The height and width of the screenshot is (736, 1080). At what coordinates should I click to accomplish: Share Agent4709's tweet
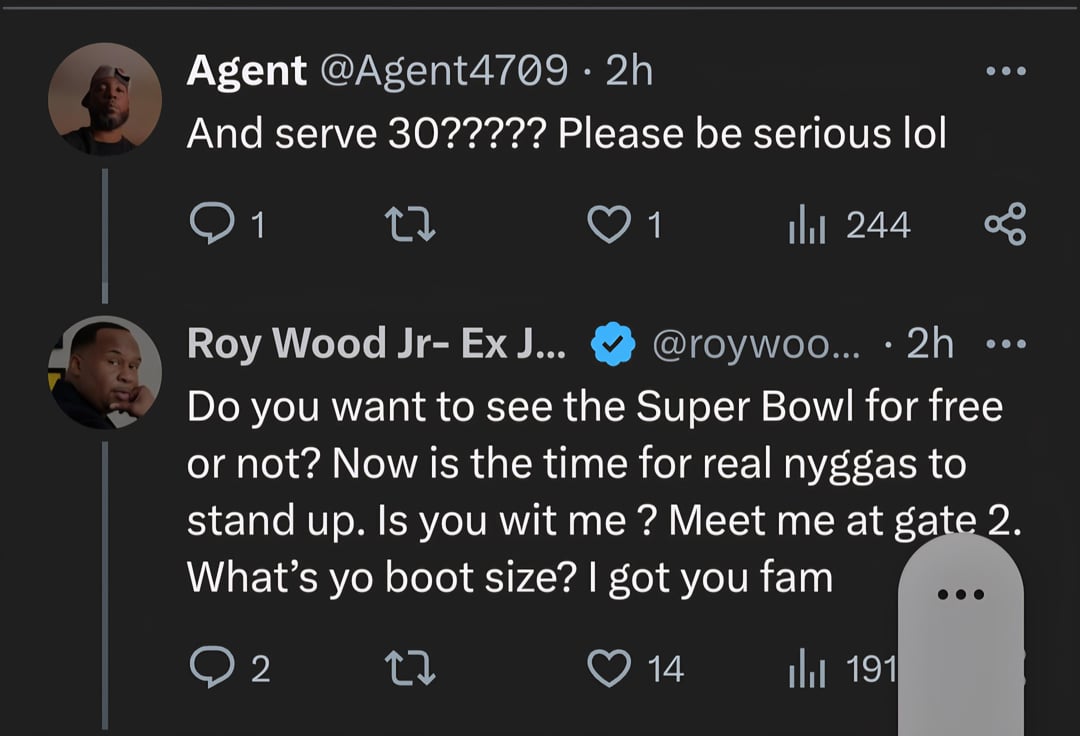[1004, 225]
